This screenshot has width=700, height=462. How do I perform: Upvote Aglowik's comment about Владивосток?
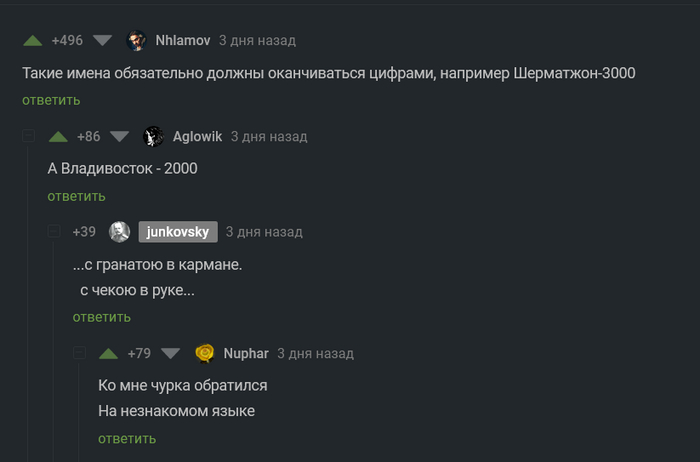pyautogui.click(x=58, y=136)
